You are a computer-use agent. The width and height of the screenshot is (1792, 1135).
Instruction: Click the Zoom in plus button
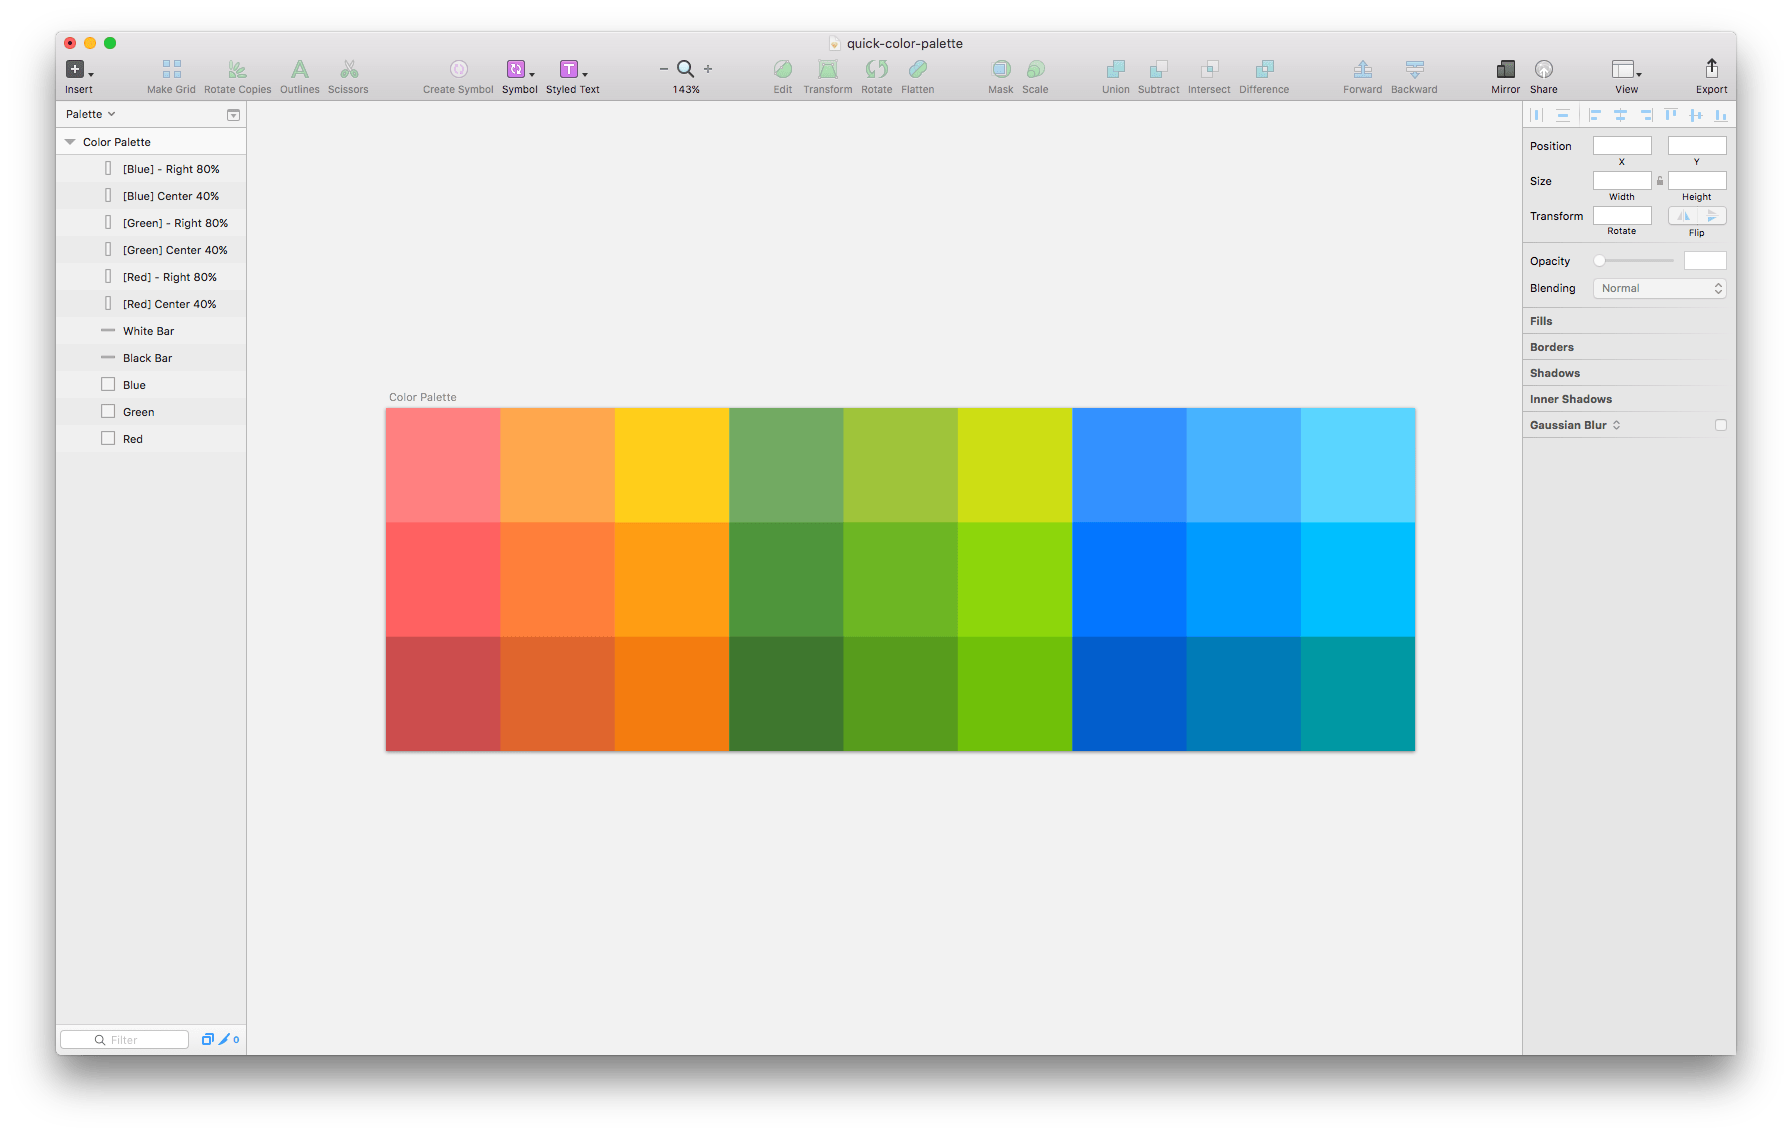coord(708,69)
